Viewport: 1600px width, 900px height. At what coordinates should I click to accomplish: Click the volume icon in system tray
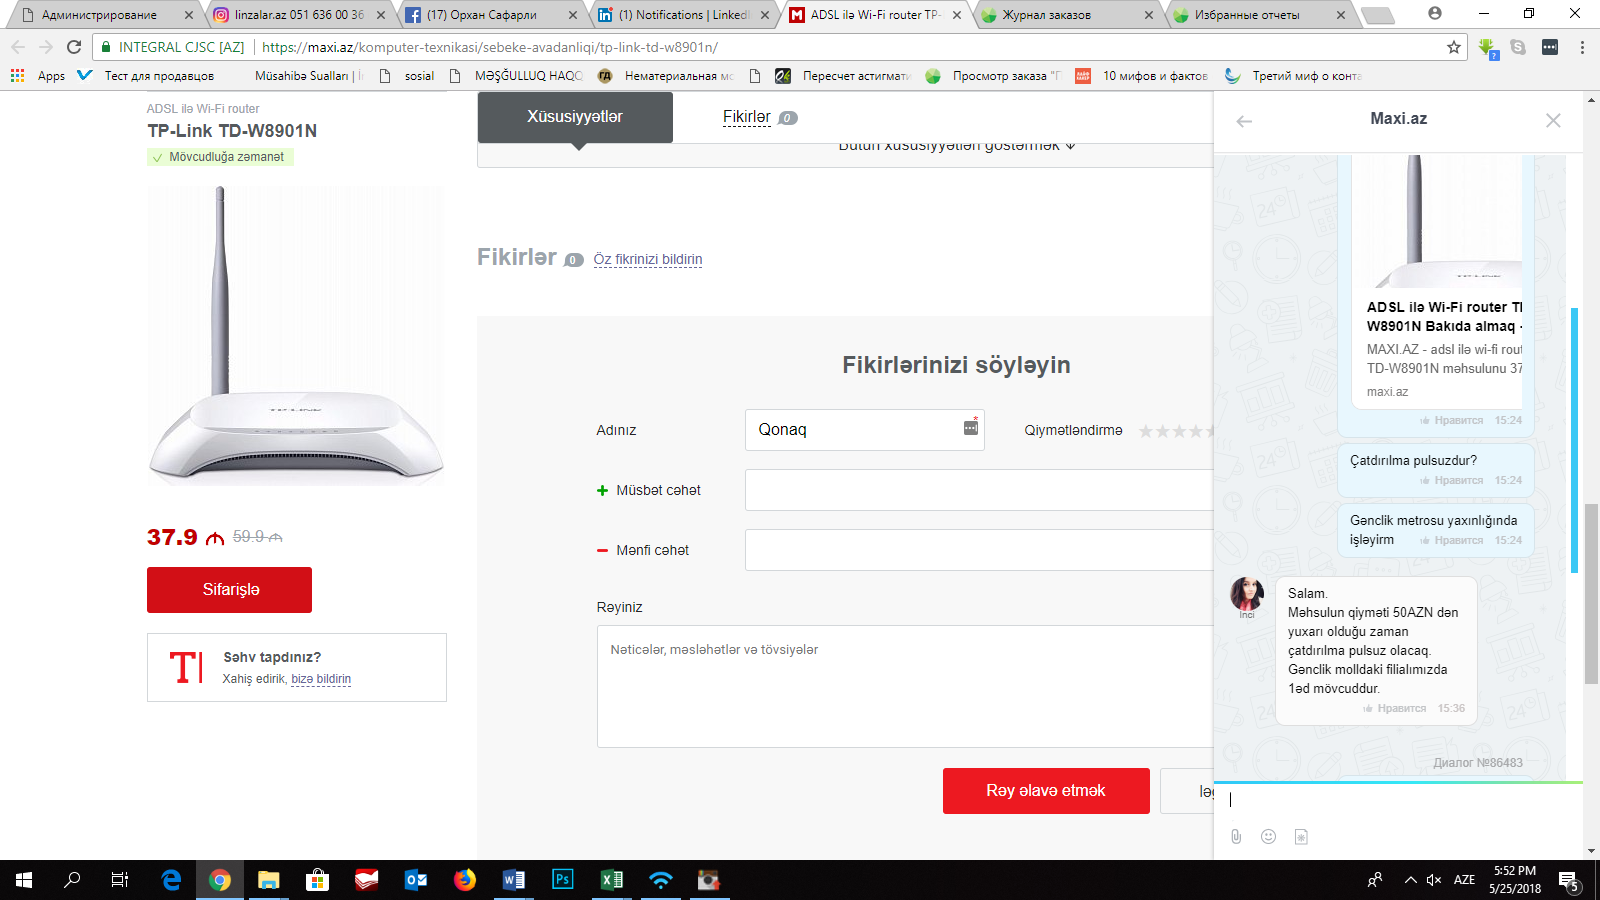tap(1434, 880)
